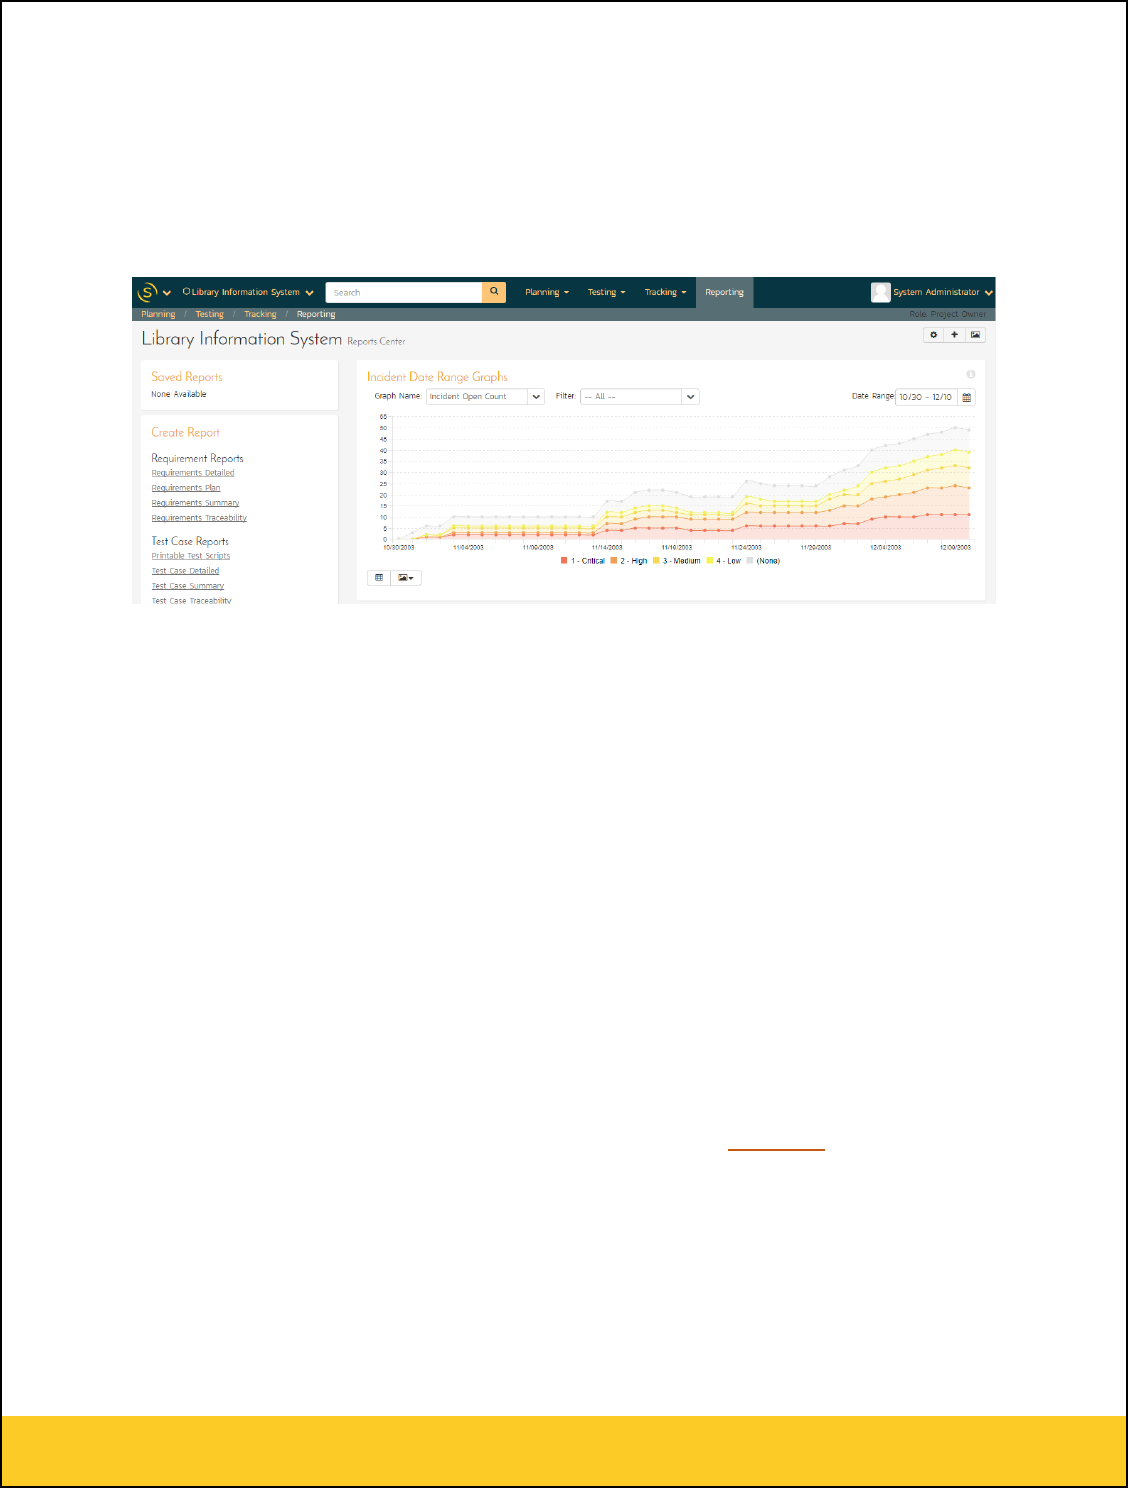Viewport: 1128px width, 1488px height.
Task: Click the image export icon at top right
Action: 975,335
